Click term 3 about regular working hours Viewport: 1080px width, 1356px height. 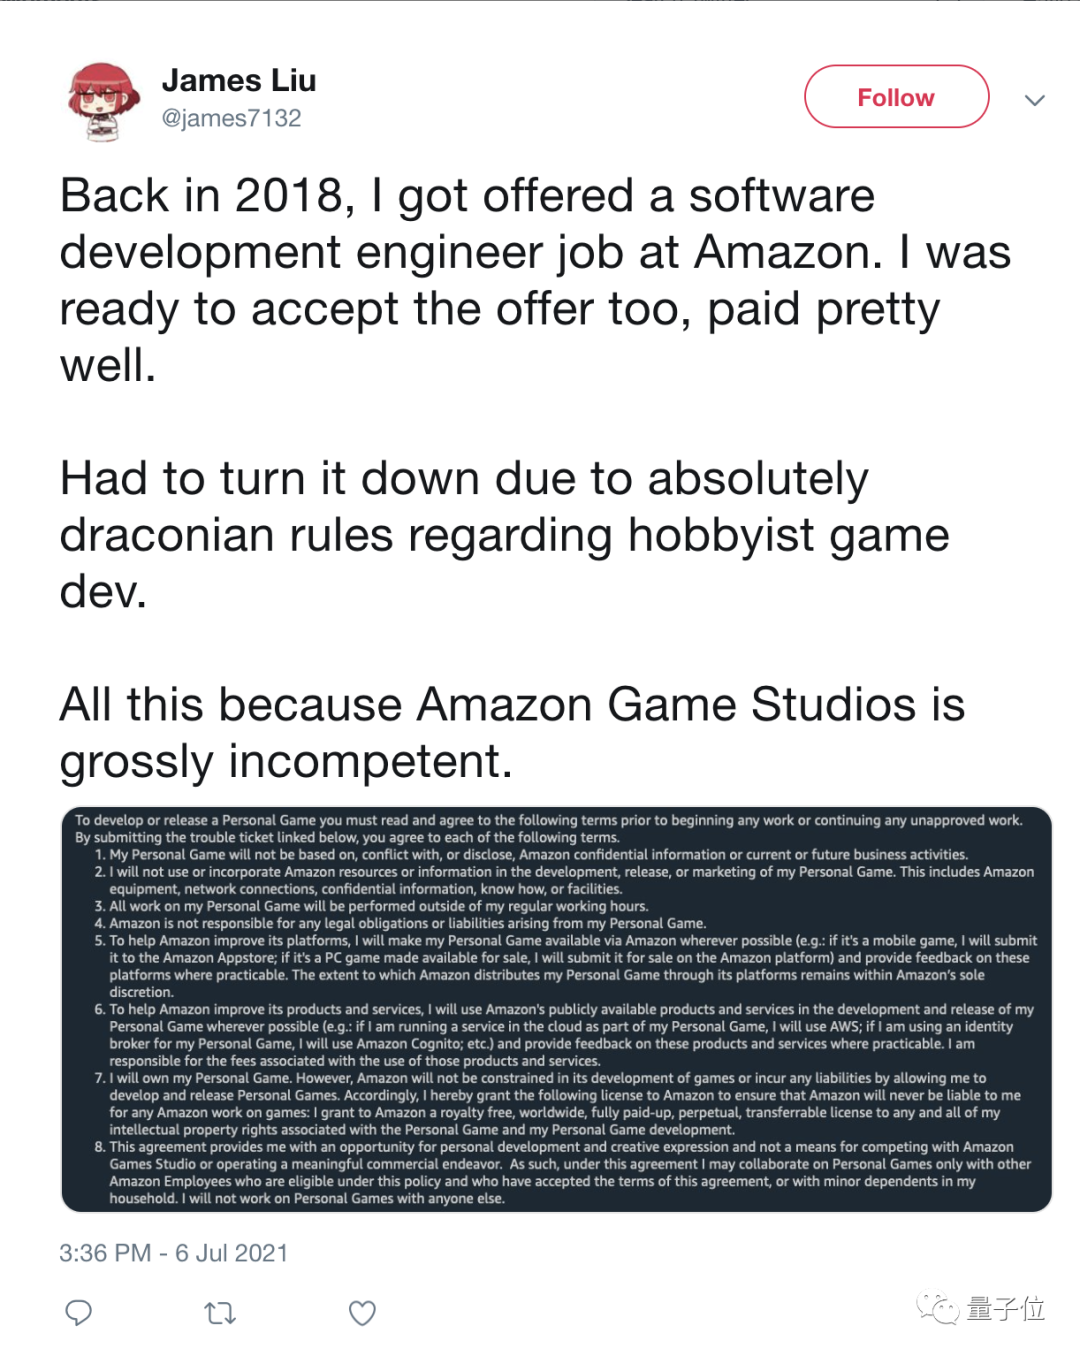[378, 906]
